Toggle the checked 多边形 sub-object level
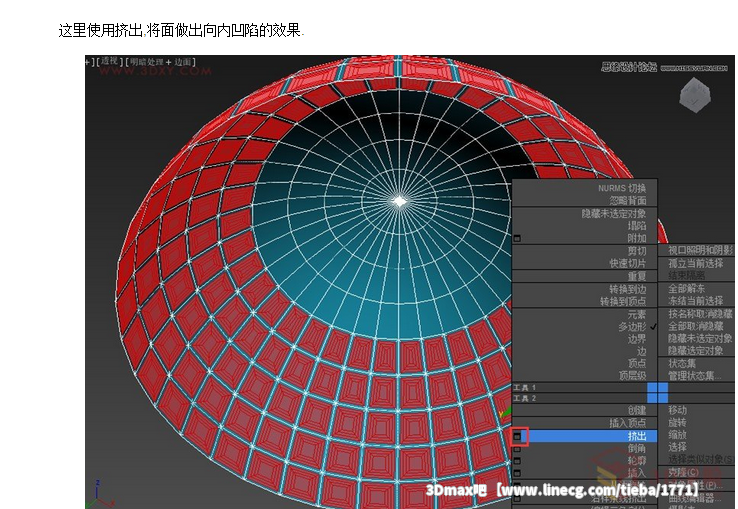The image size is (738, 509). click(x=633, y=327)
